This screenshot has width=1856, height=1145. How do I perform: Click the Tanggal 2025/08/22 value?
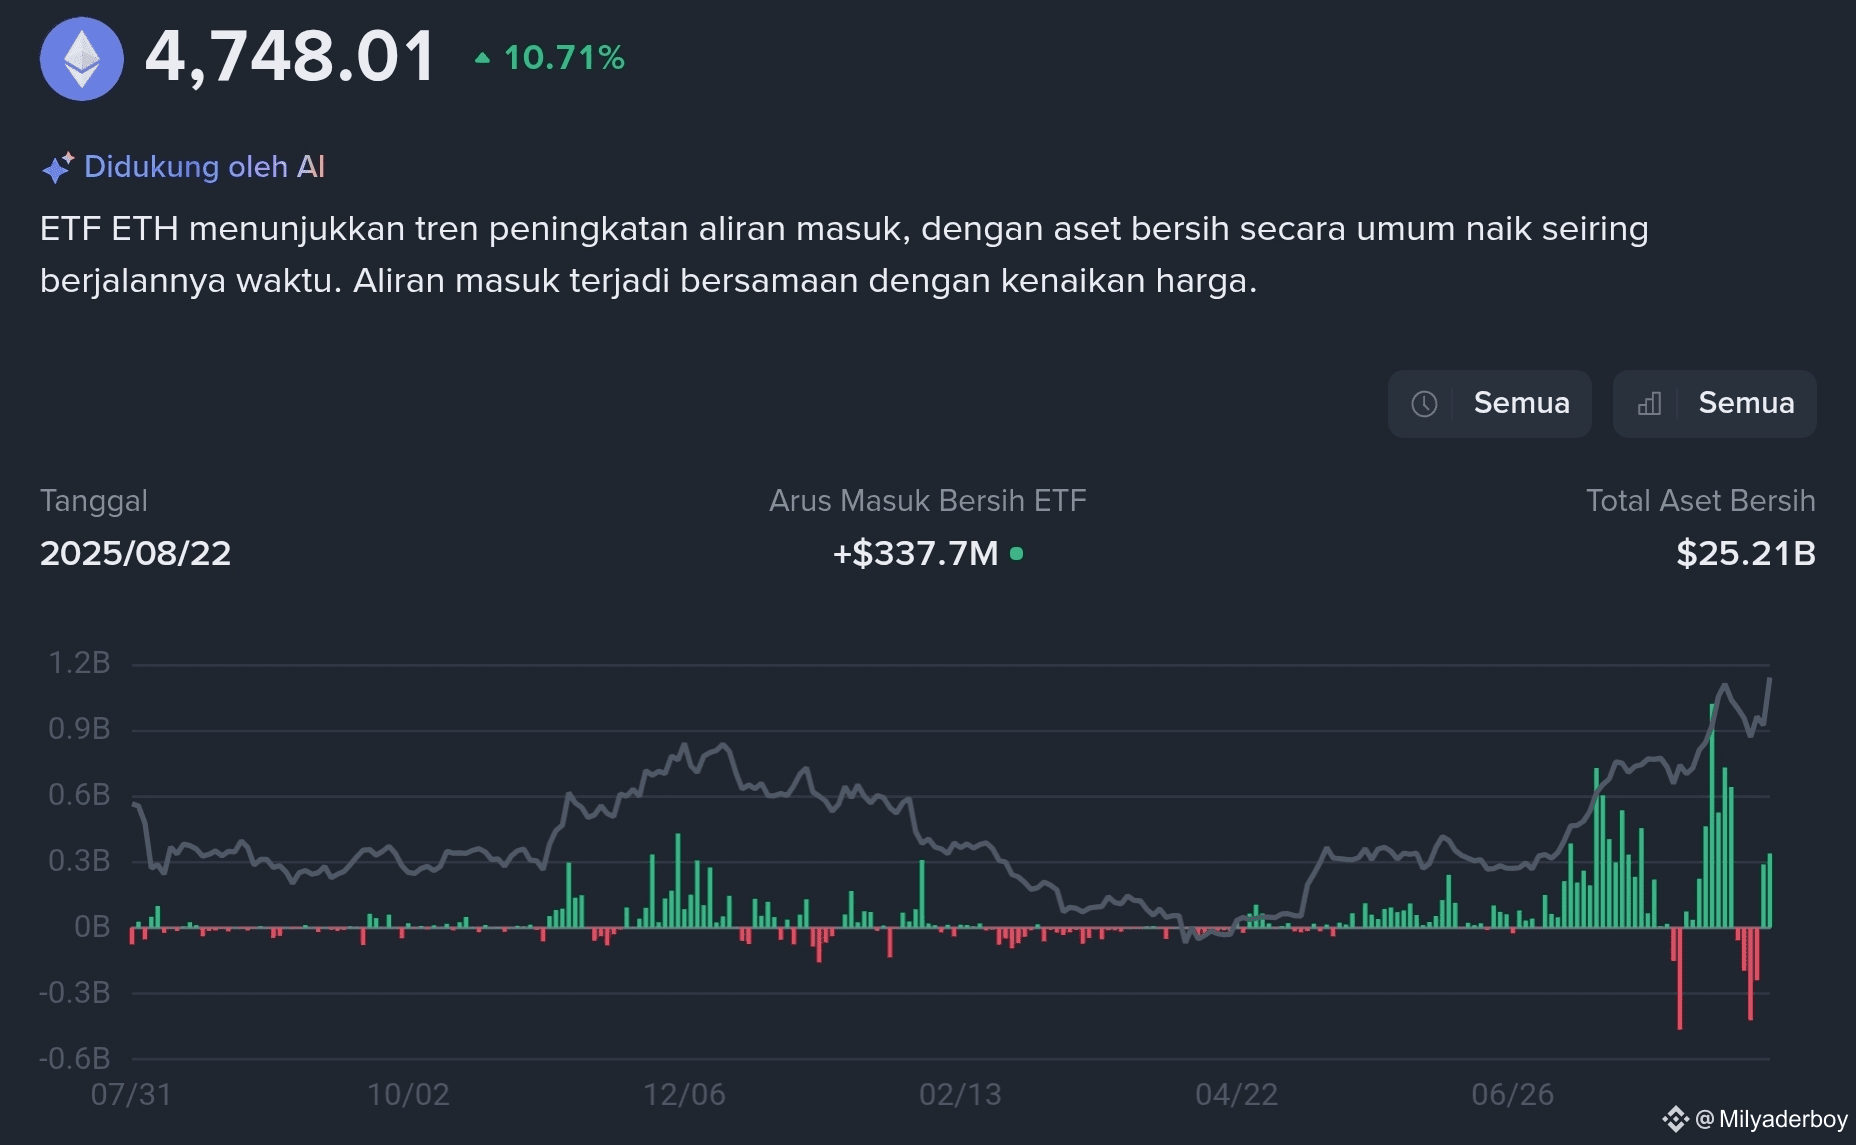click(x=136, y=553)
